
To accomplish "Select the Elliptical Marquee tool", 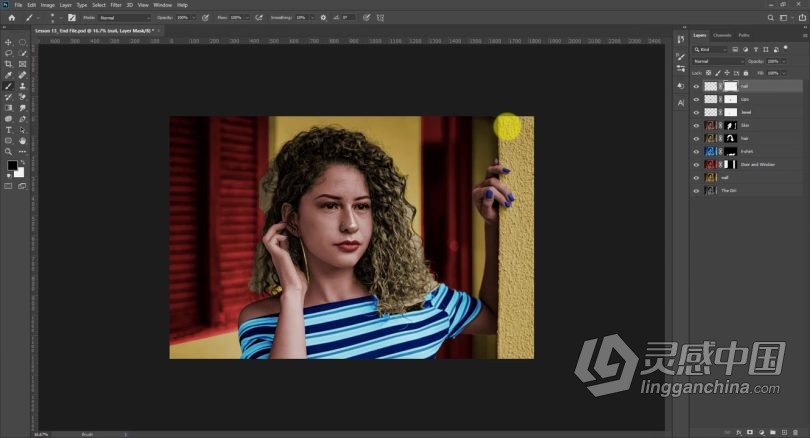I will click(23, 42).
